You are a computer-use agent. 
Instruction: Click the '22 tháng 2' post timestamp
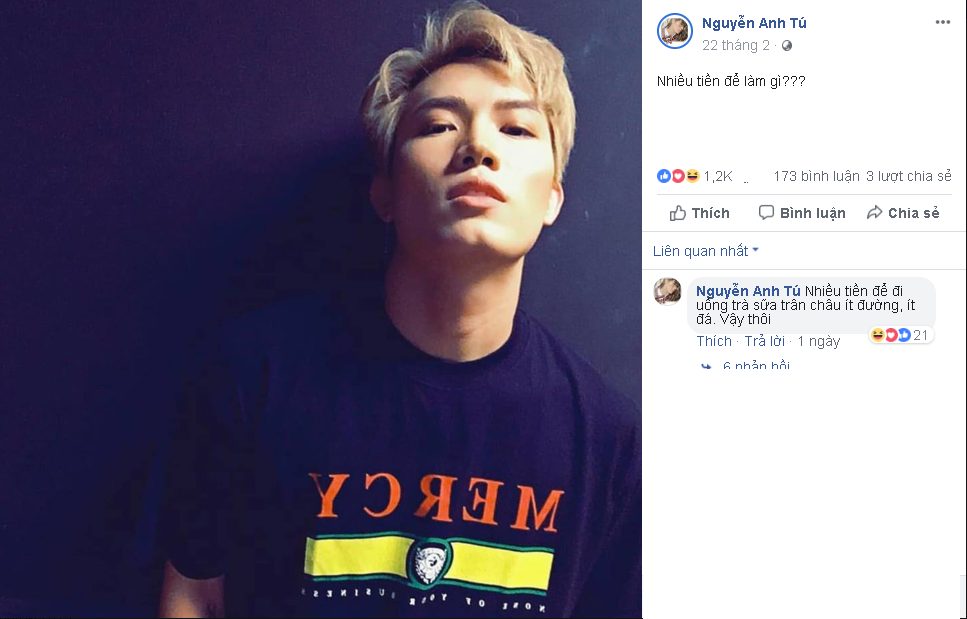pyautogui.click(x=736, y=46)
